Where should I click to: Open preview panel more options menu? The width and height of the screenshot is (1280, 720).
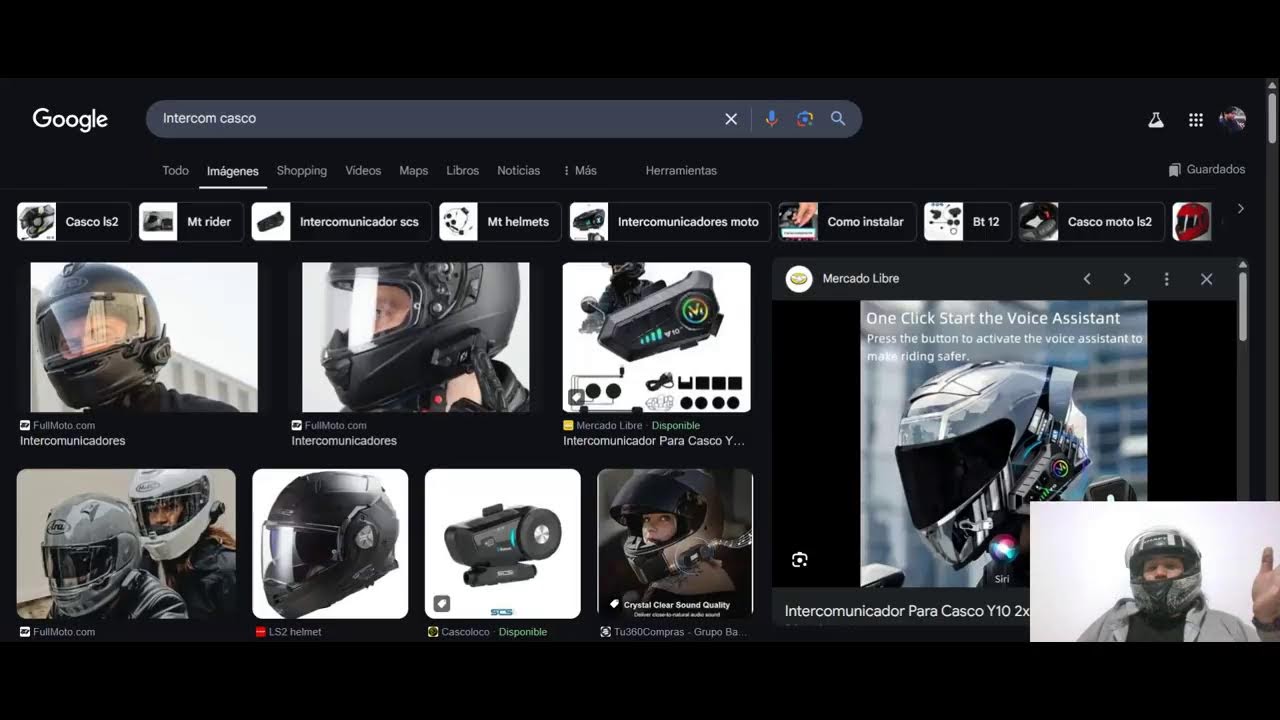[1166, 279]
